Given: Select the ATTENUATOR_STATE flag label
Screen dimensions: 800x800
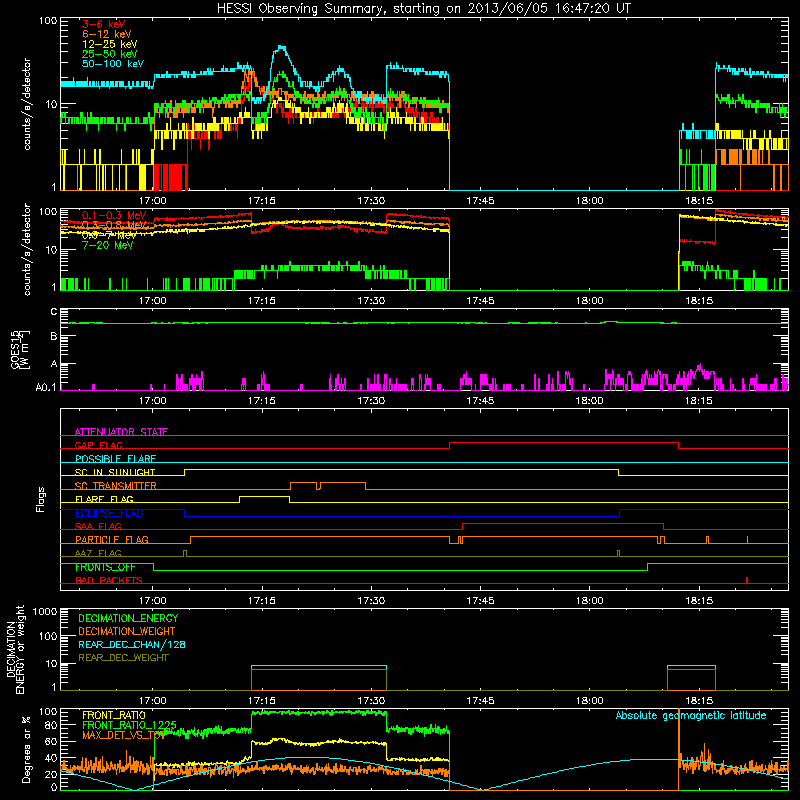Looking at the screenshot, I should (x=121, y=432).
